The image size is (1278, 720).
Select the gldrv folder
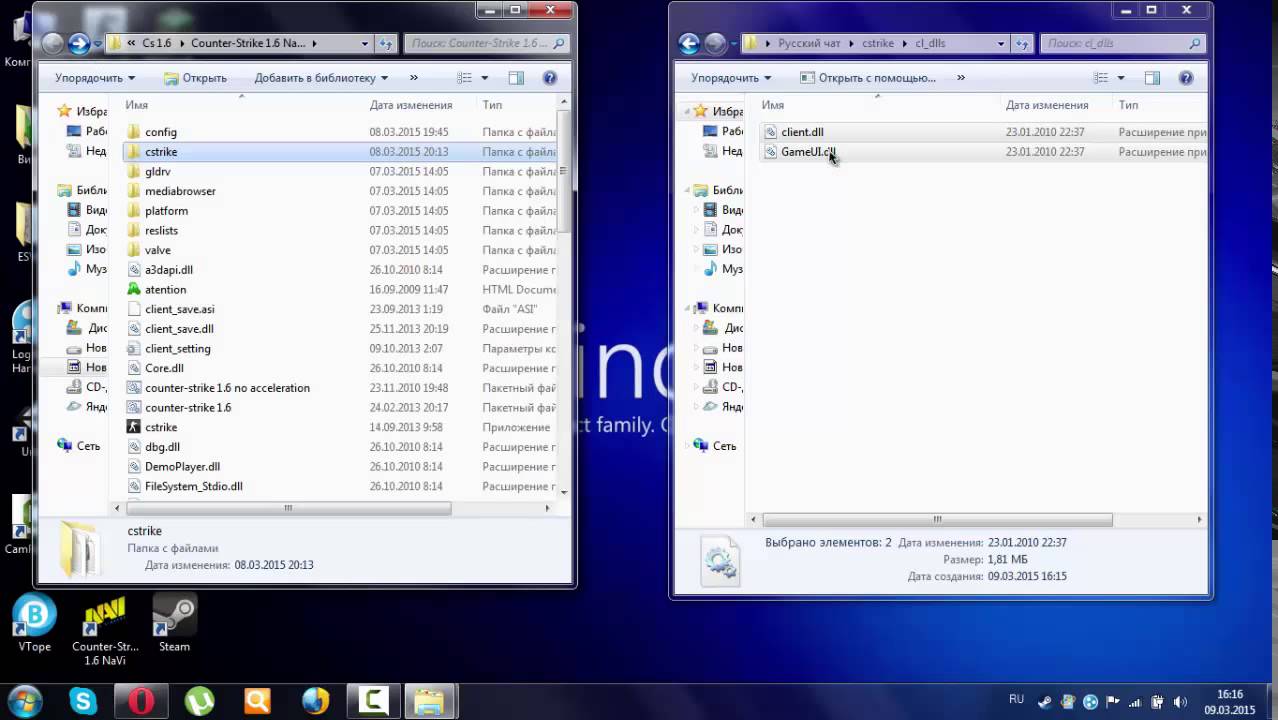pos(158,171)
